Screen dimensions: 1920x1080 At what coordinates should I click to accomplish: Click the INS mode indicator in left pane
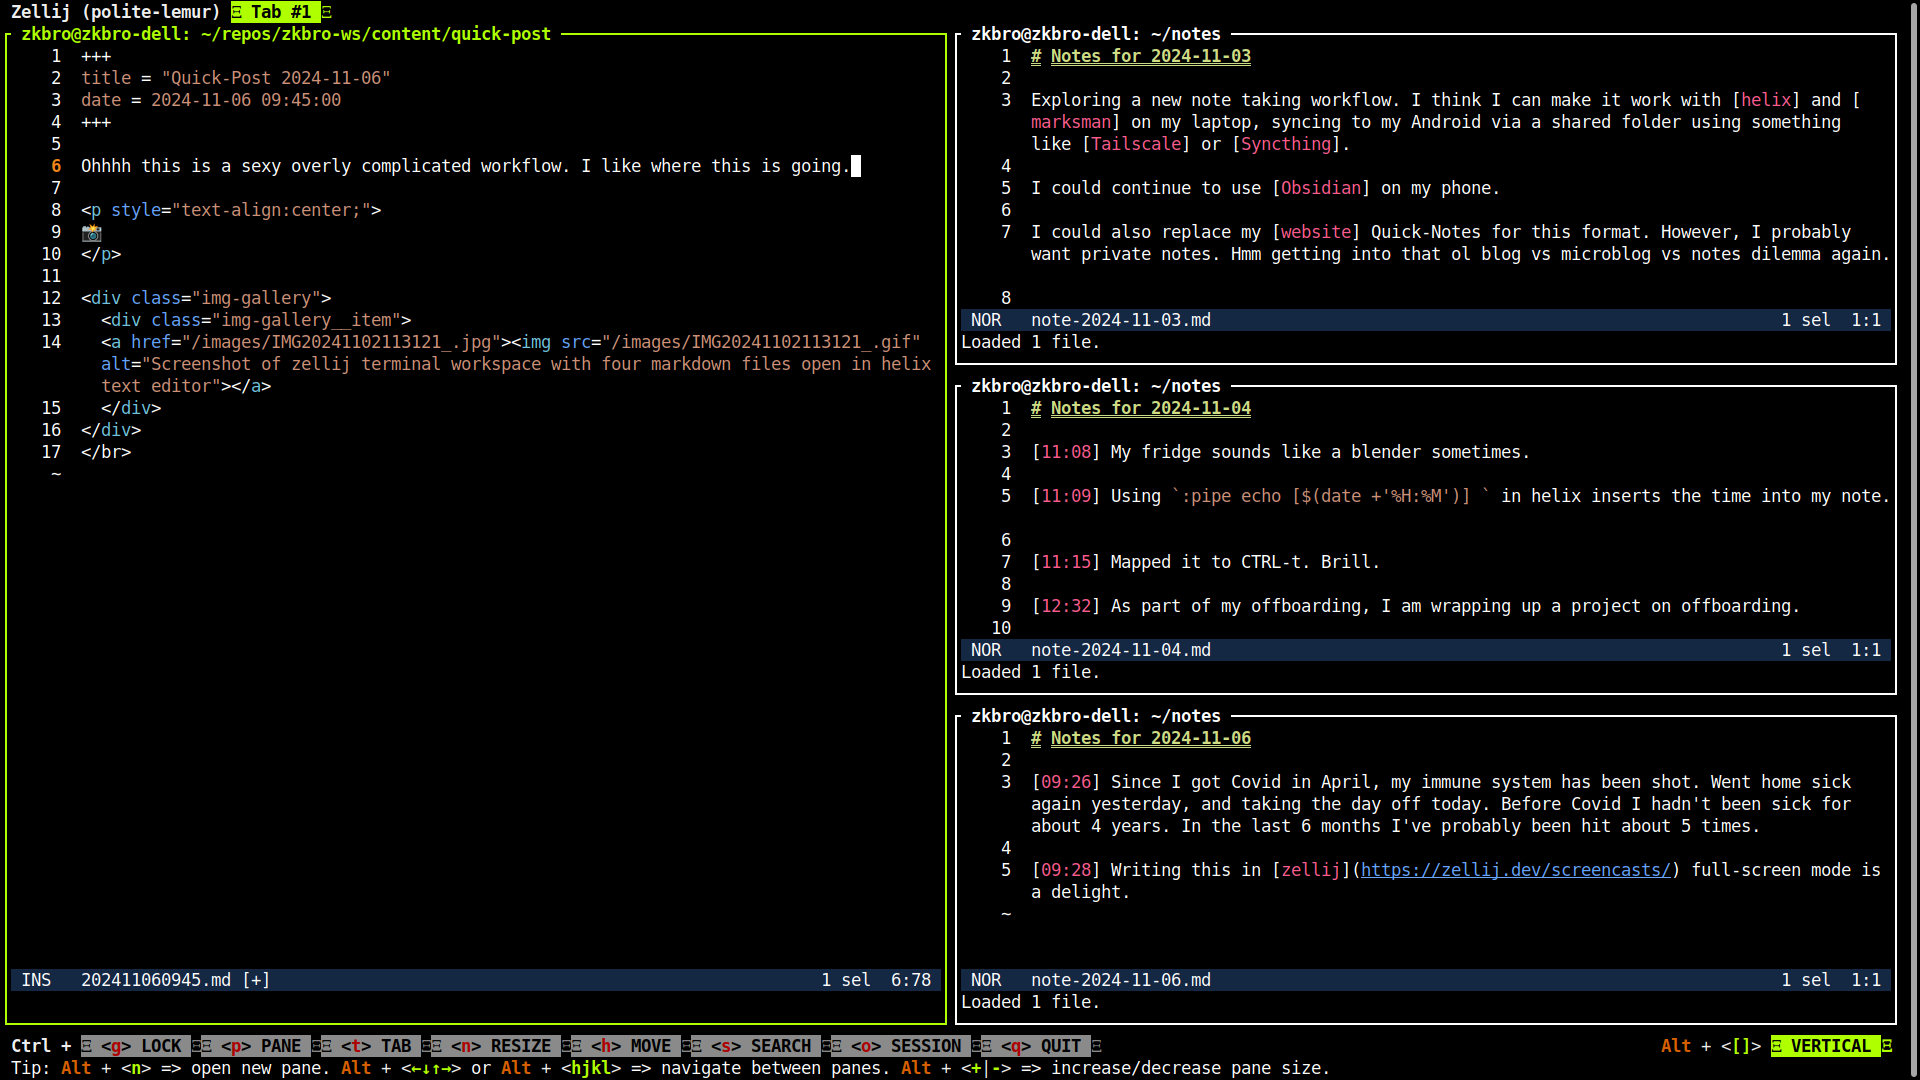coord(36,980)
